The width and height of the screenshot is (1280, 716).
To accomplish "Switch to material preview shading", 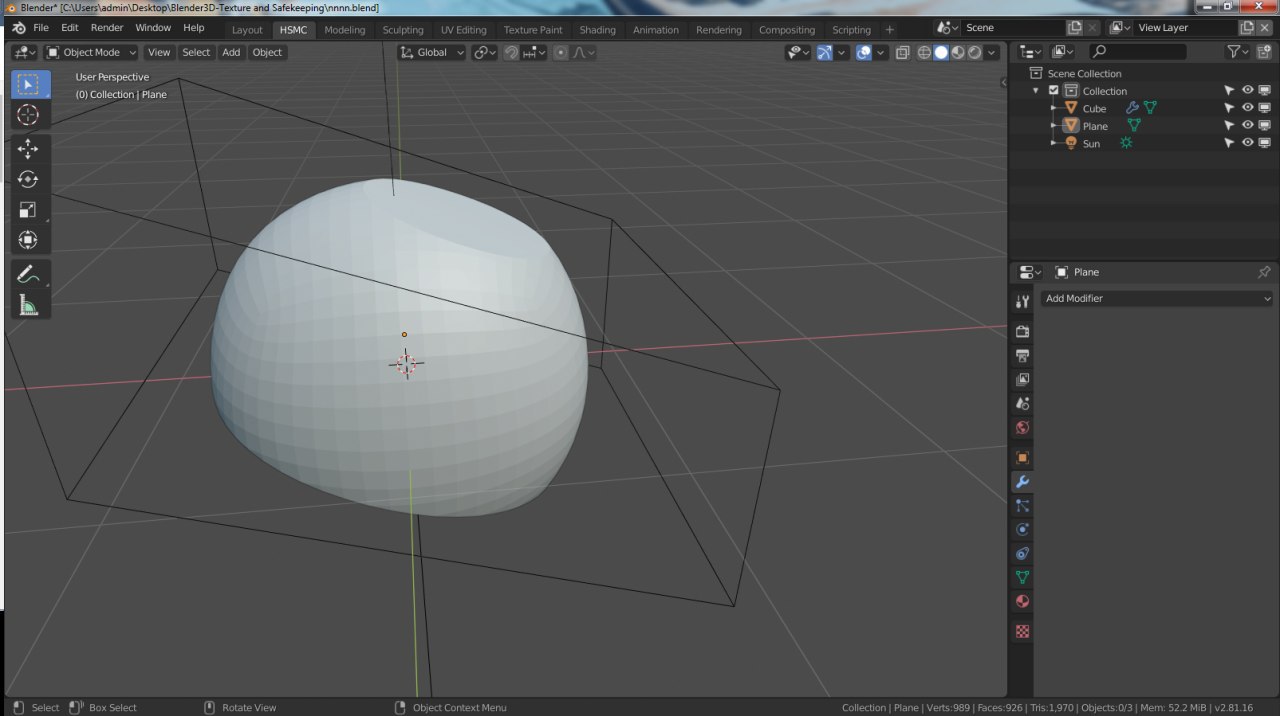I will [958, 52].
